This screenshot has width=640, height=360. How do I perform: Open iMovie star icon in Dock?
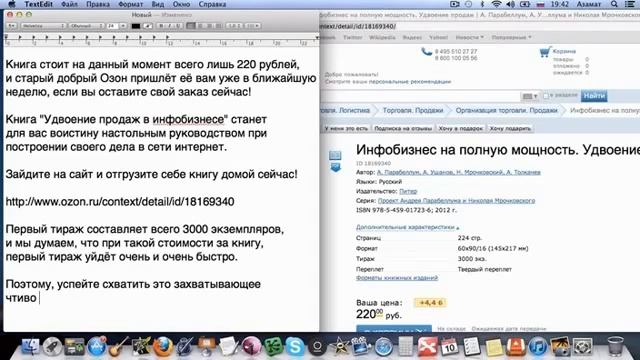339,347
